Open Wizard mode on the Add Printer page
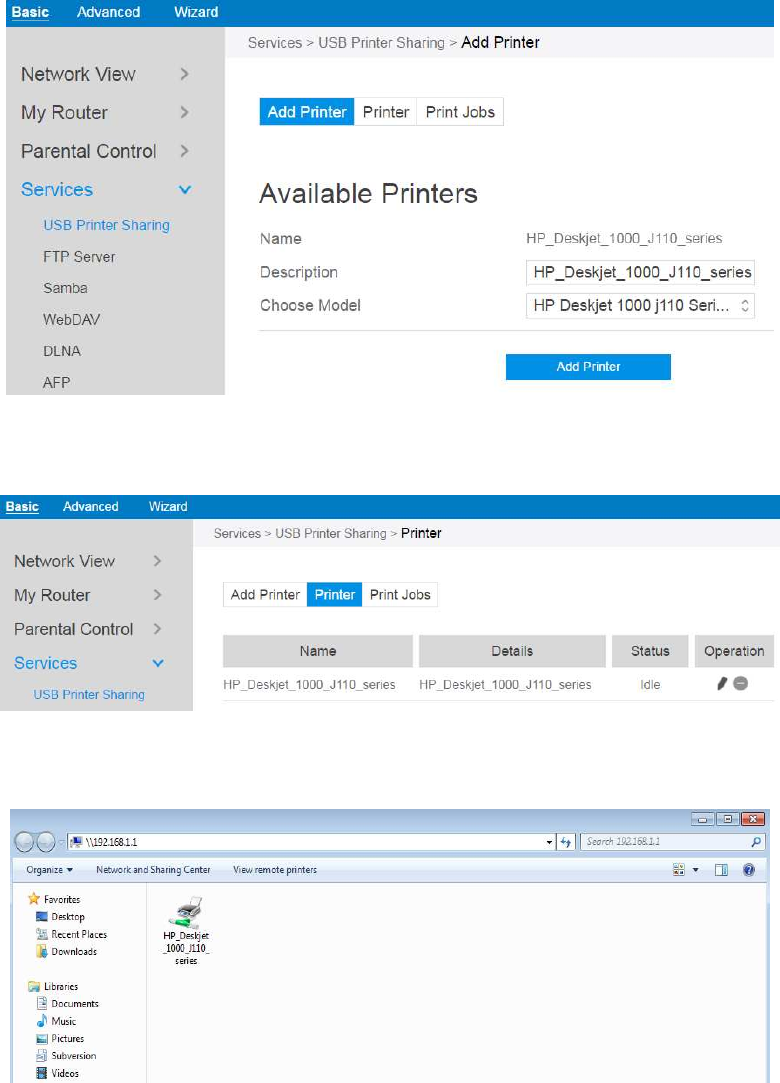Screen dimensions: 780x1083 [x=196, y=12]
